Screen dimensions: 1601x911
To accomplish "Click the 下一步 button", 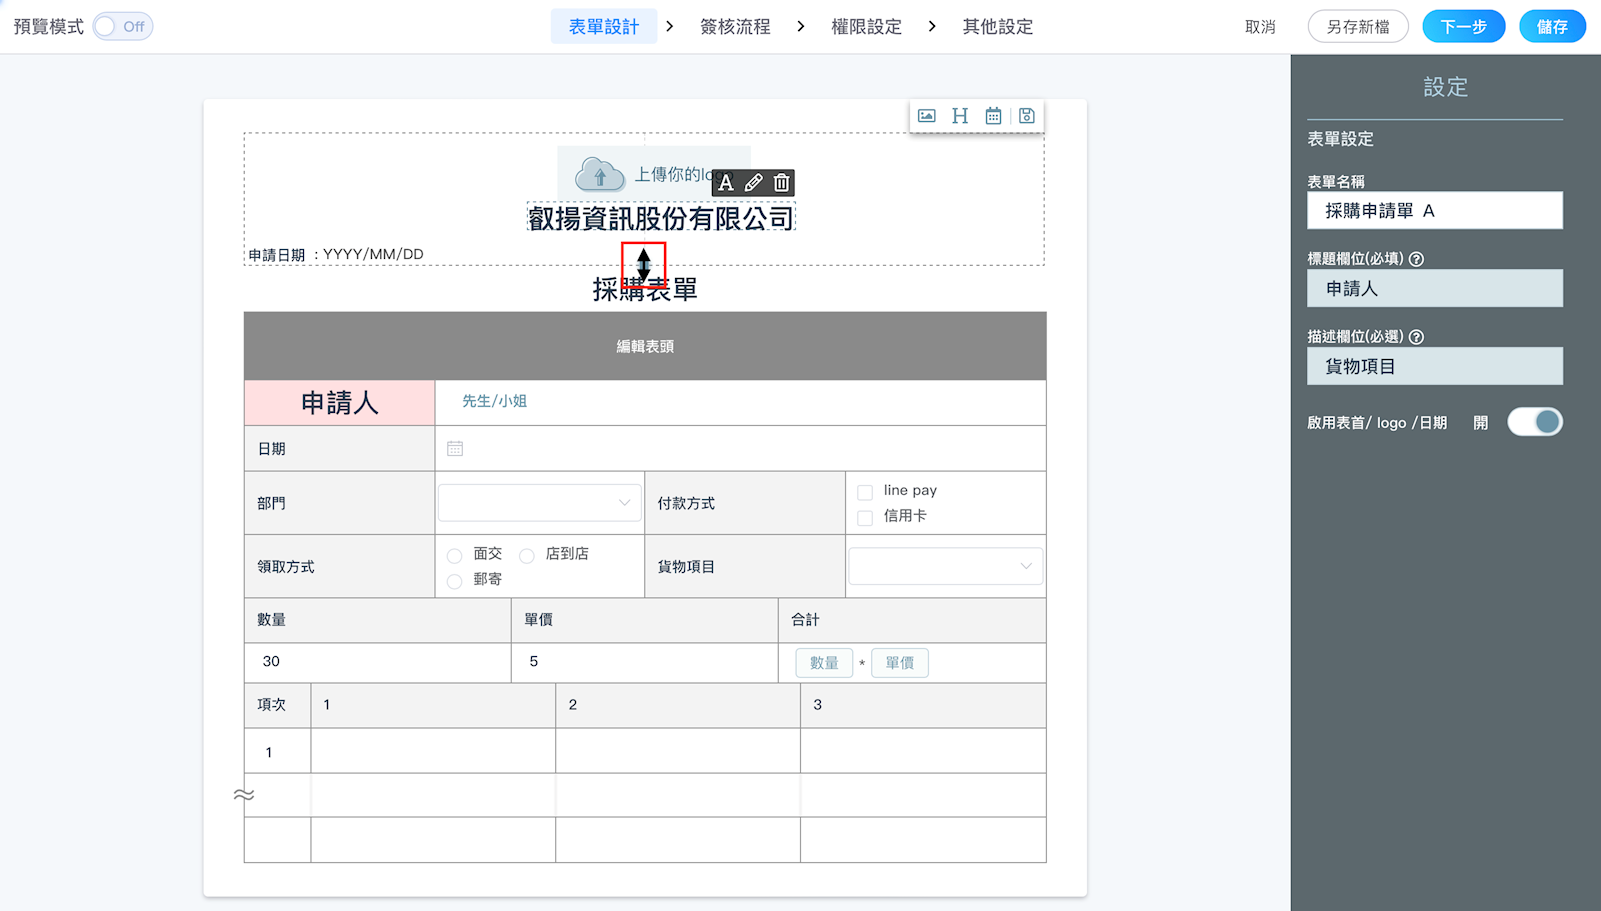I will (1463, 27).
